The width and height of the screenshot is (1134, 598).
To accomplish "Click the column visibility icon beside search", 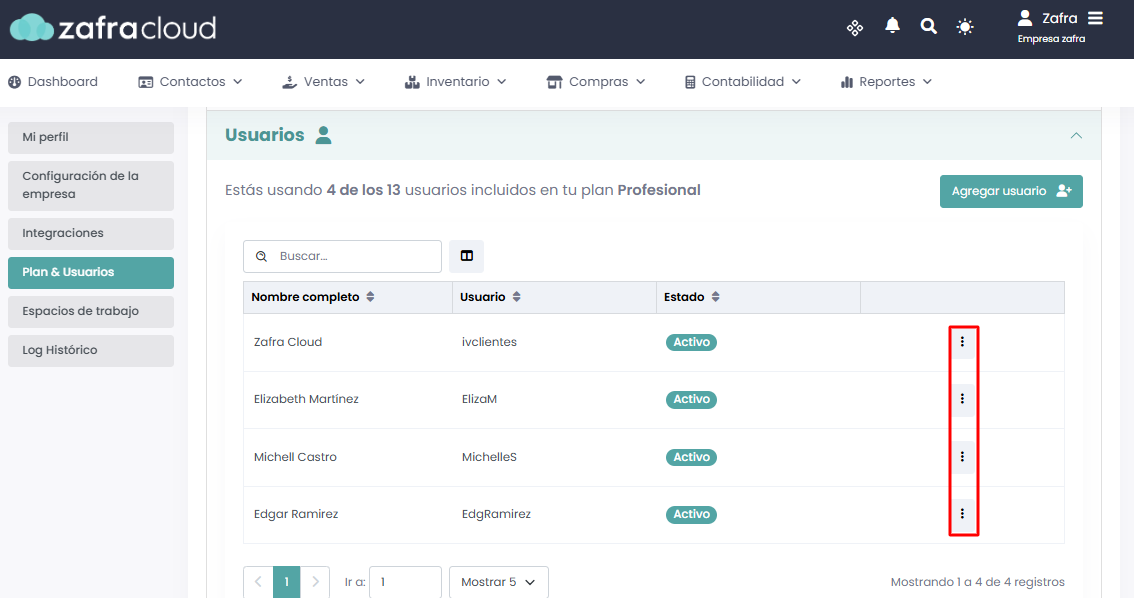I will coord(466,256).
